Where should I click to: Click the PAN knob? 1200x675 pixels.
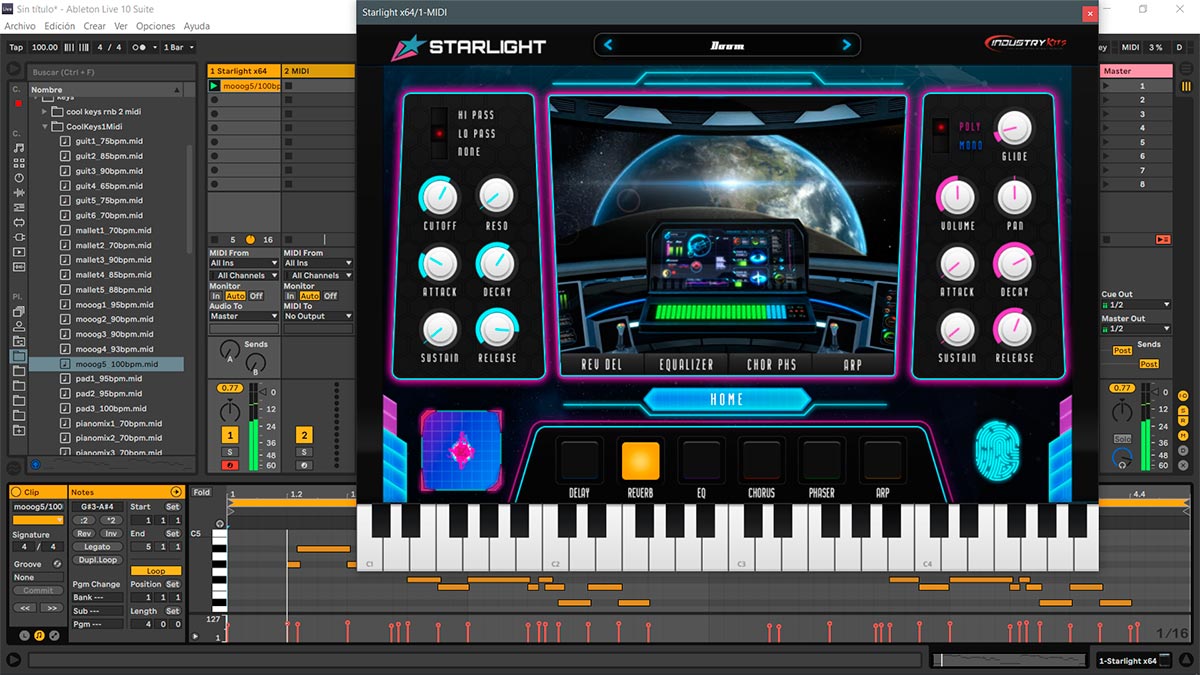[1014, 197]
